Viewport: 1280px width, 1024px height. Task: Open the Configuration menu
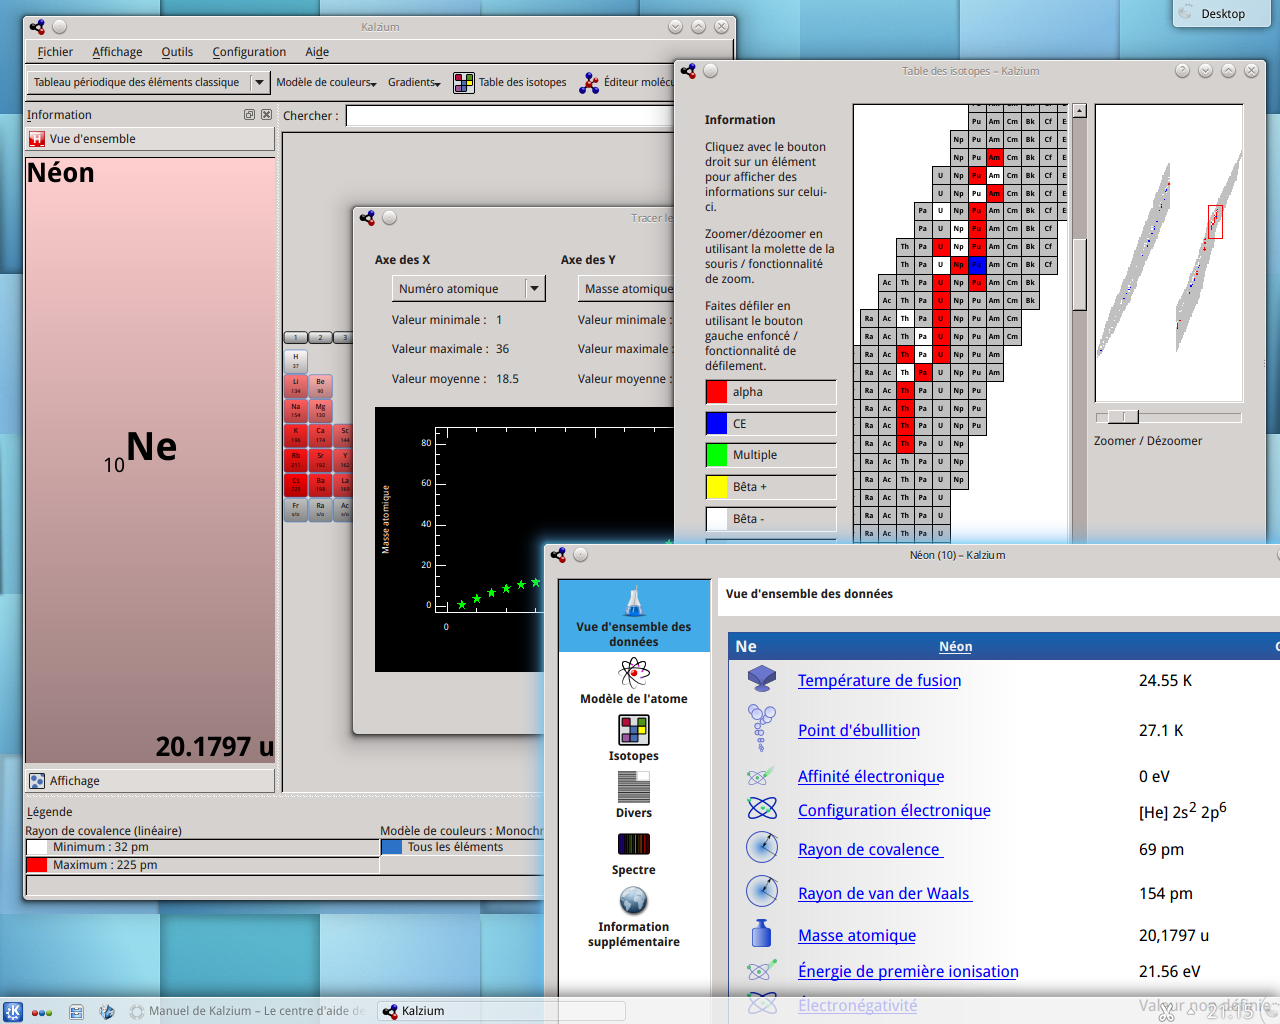[249, 52]
